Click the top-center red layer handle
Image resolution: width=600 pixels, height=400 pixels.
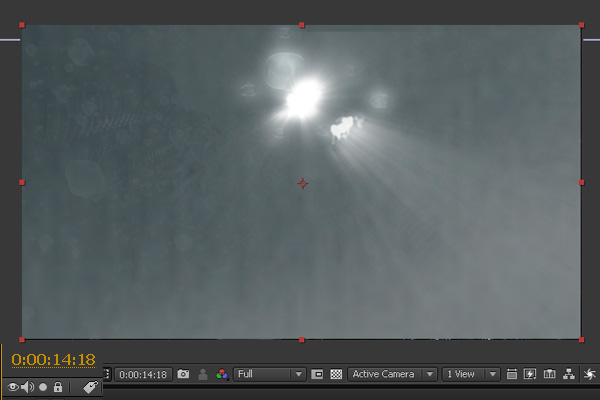(302, 25)
